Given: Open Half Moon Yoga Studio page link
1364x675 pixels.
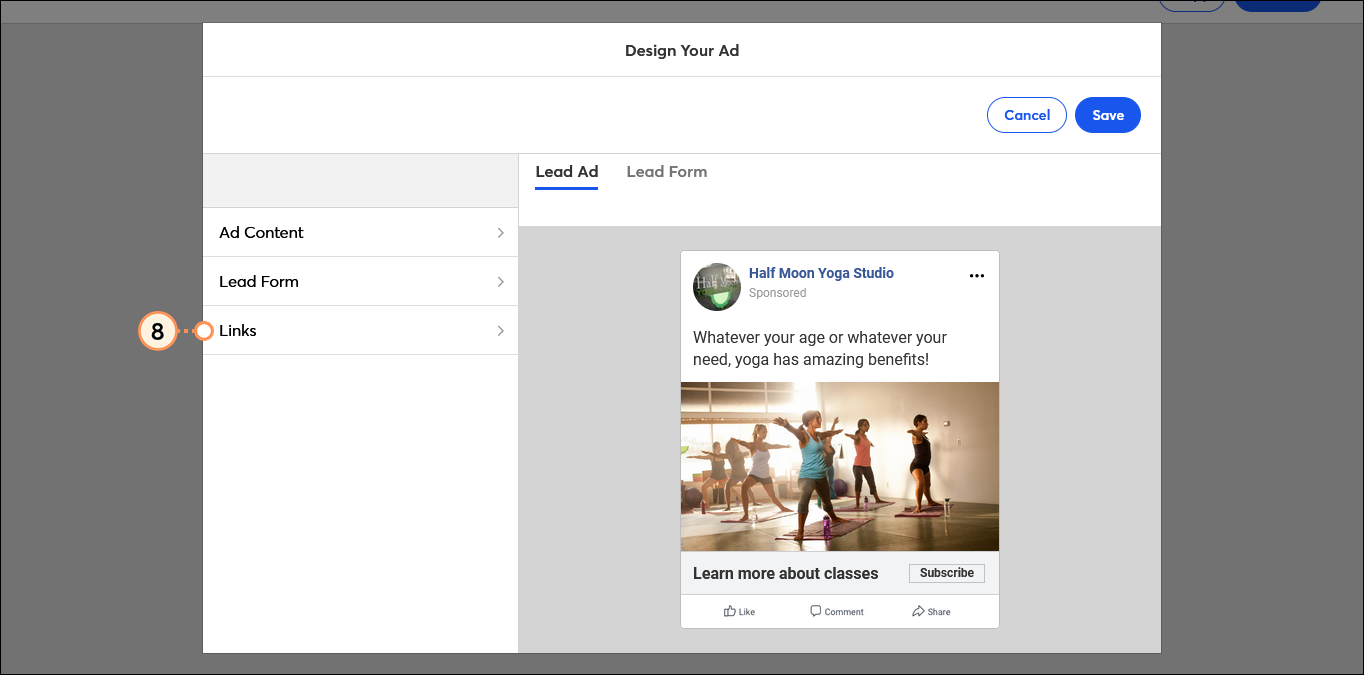Looking at the screenshot, I should pos(821,273).
